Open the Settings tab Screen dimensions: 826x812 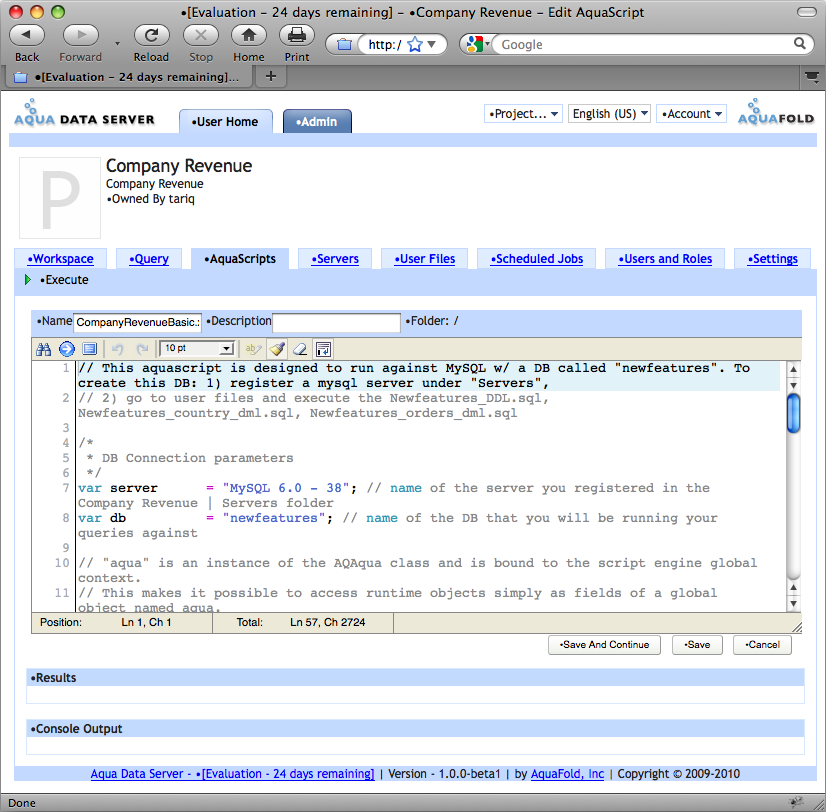(772, 259)
